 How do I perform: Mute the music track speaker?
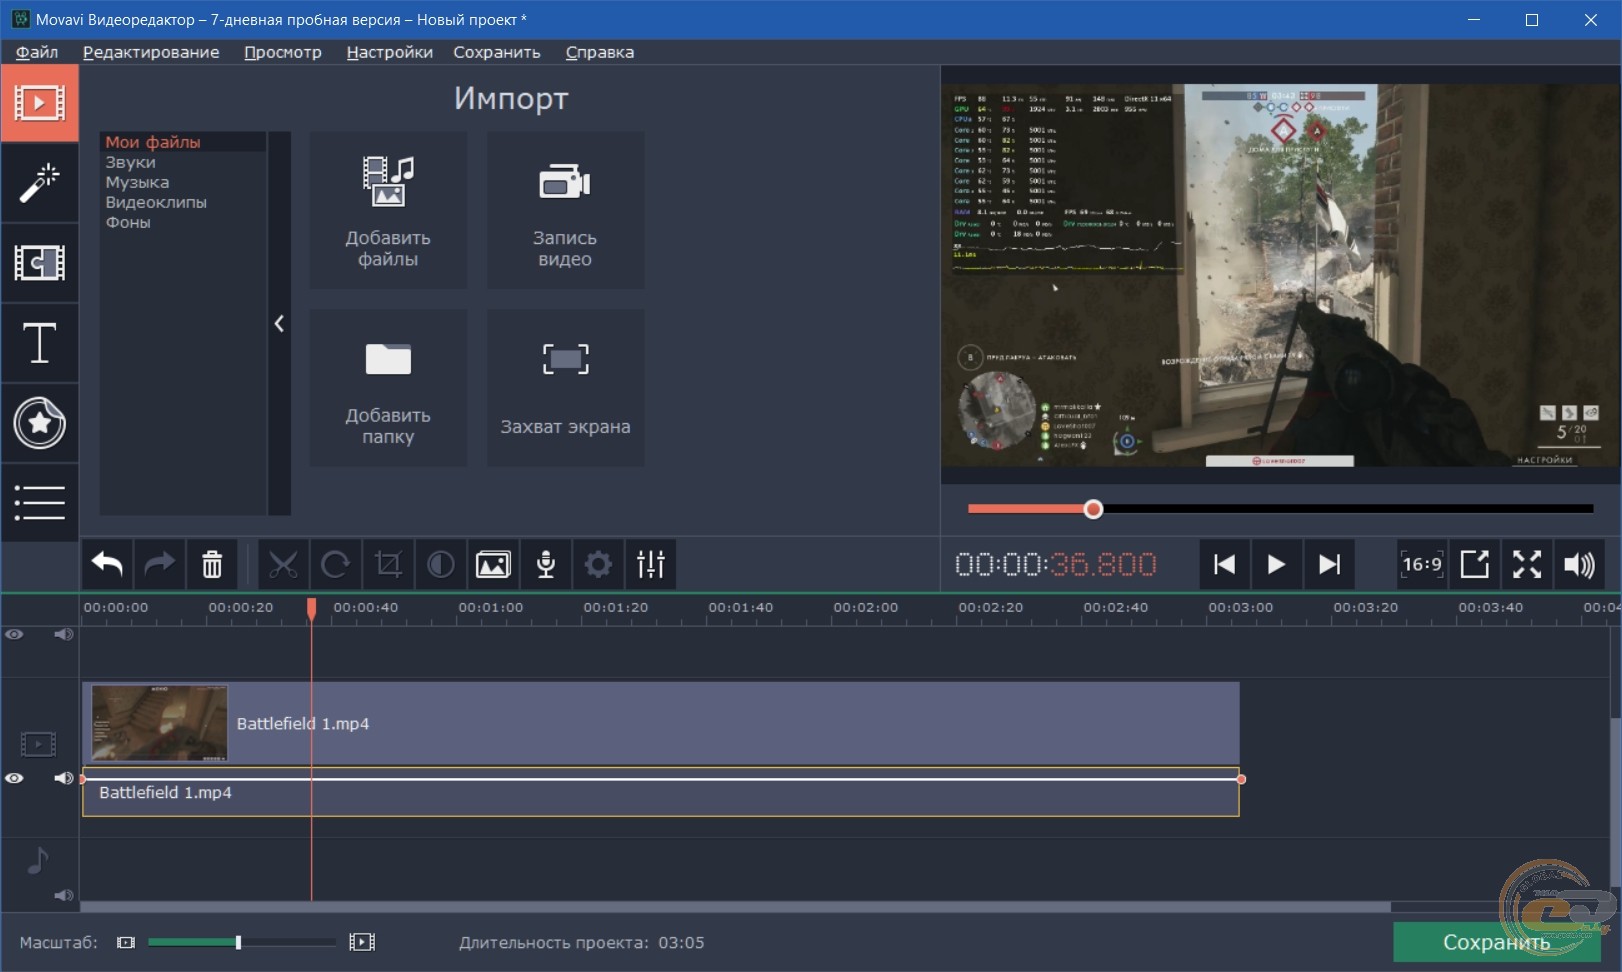[x=64, y=896]
